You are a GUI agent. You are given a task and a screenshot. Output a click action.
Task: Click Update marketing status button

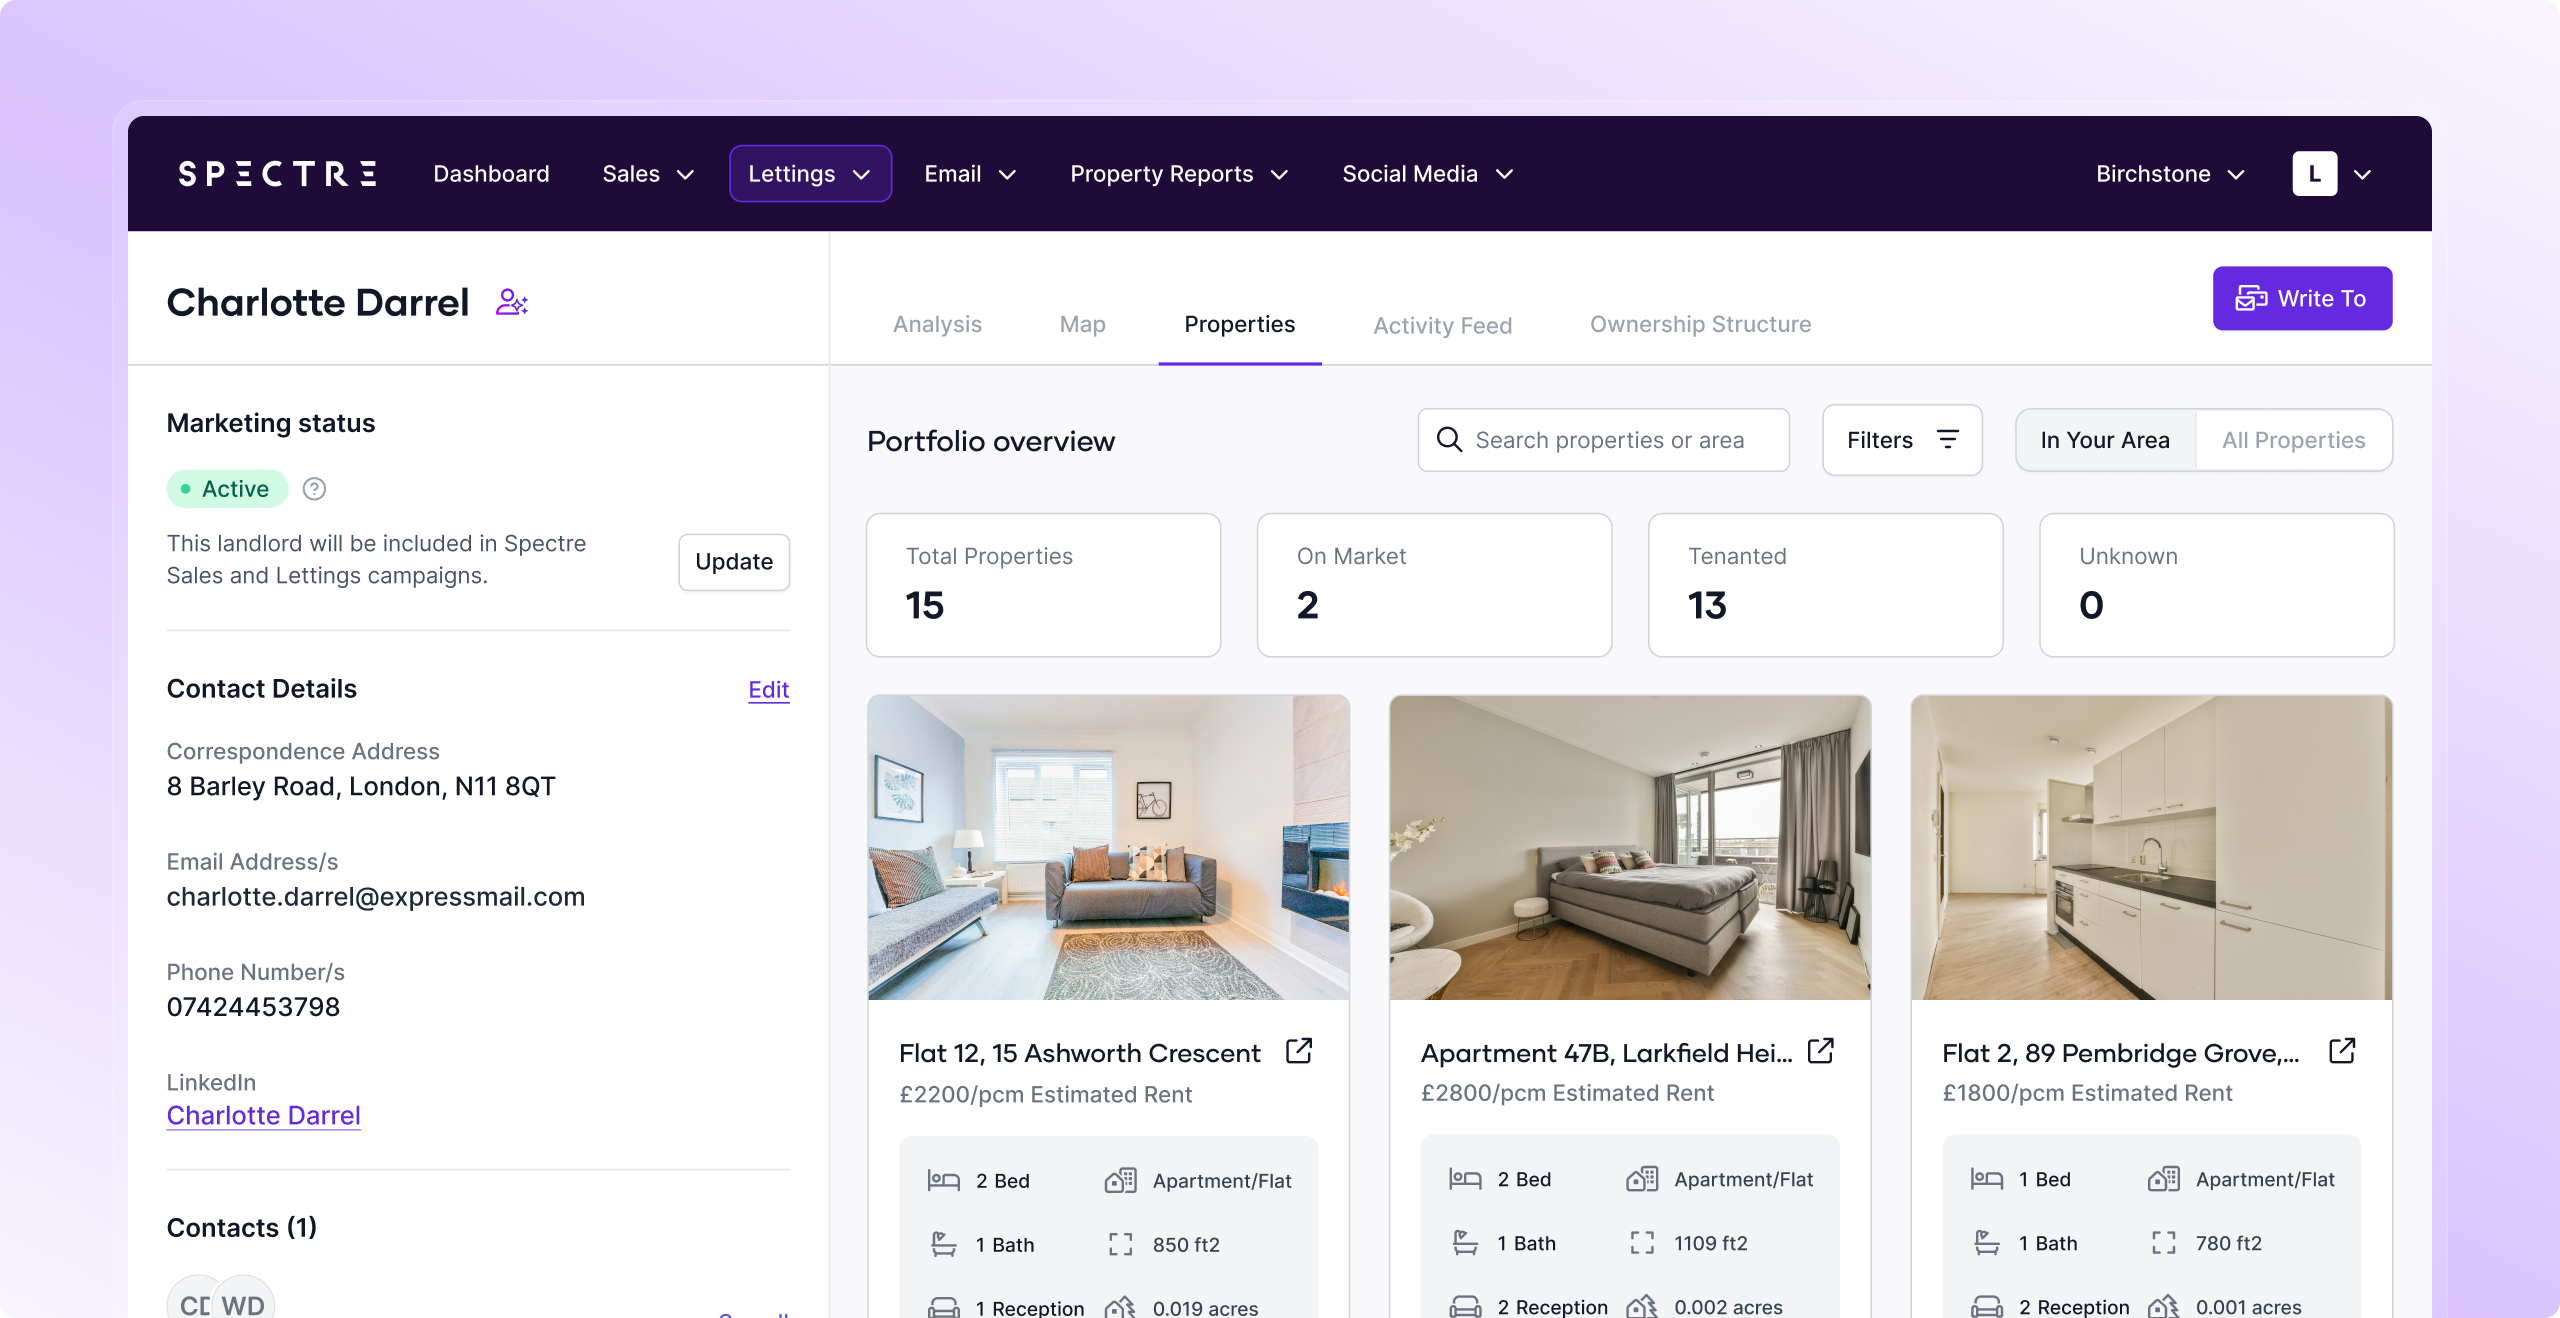tap(734, 562)
